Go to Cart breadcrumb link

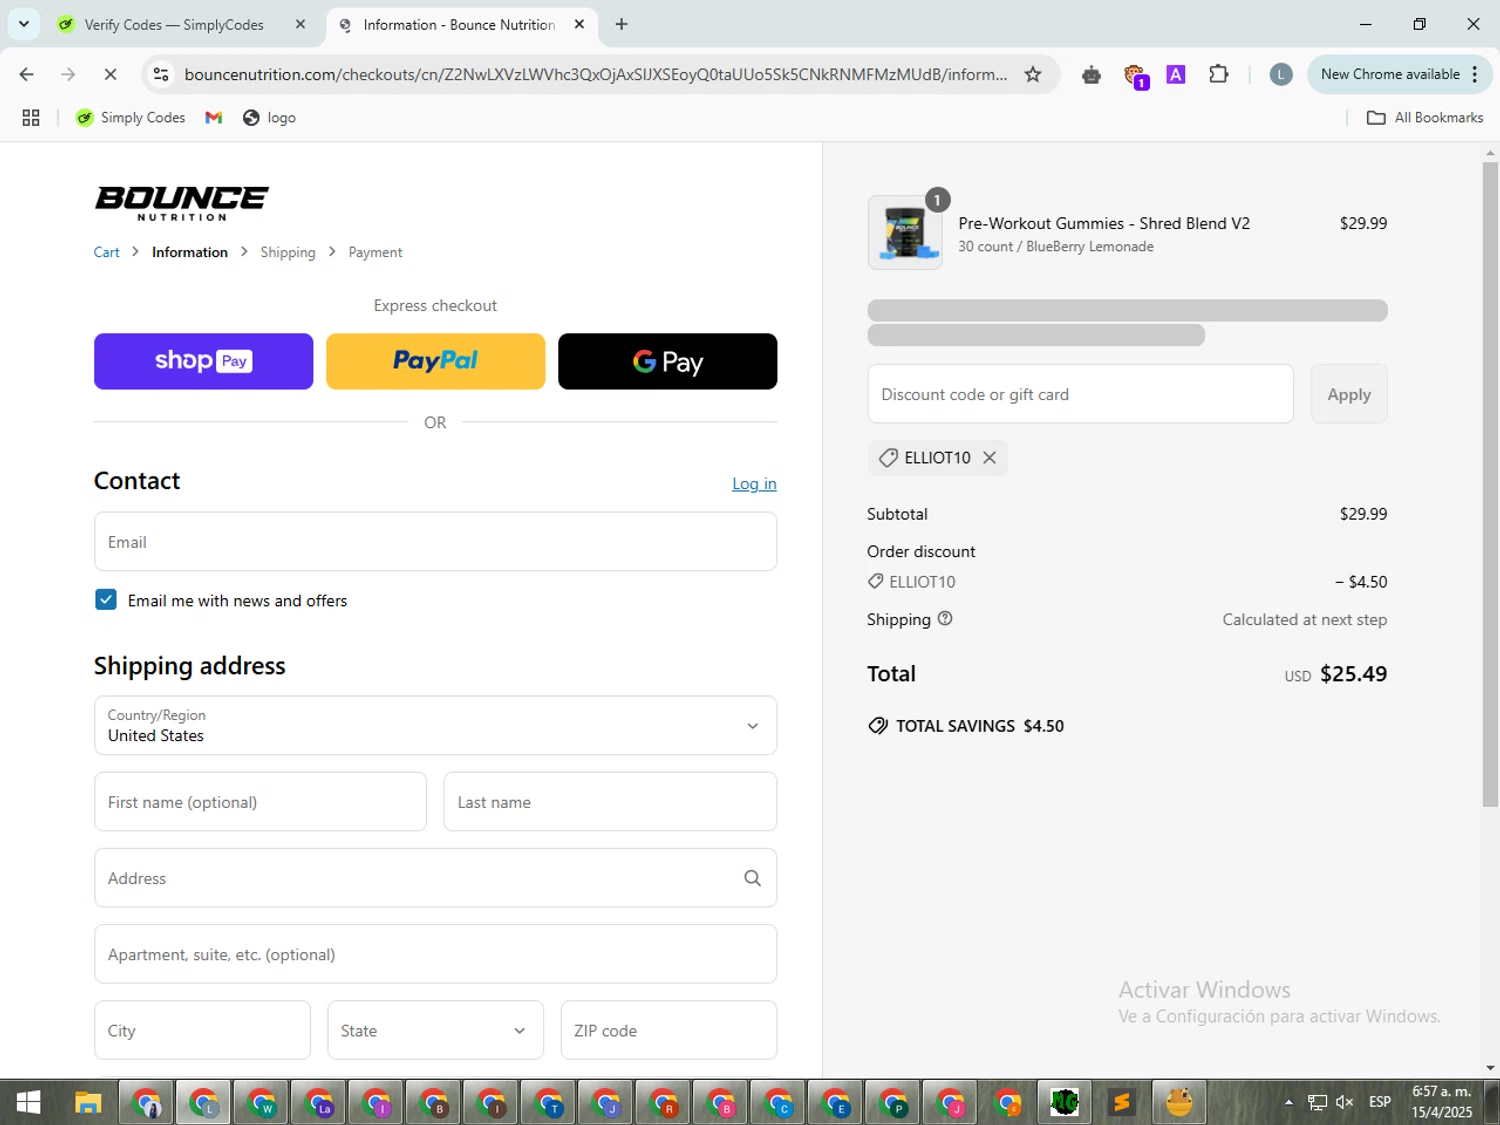(x=106, y=252)
